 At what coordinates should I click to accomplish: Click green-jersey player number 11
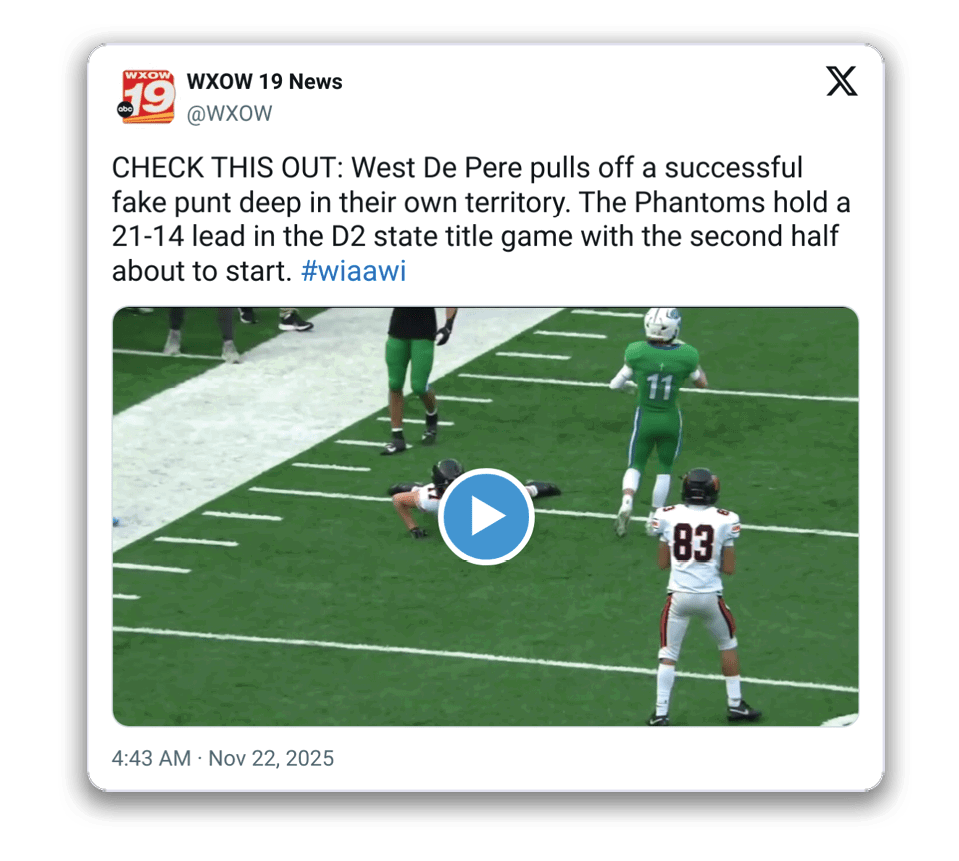[657, 416]
